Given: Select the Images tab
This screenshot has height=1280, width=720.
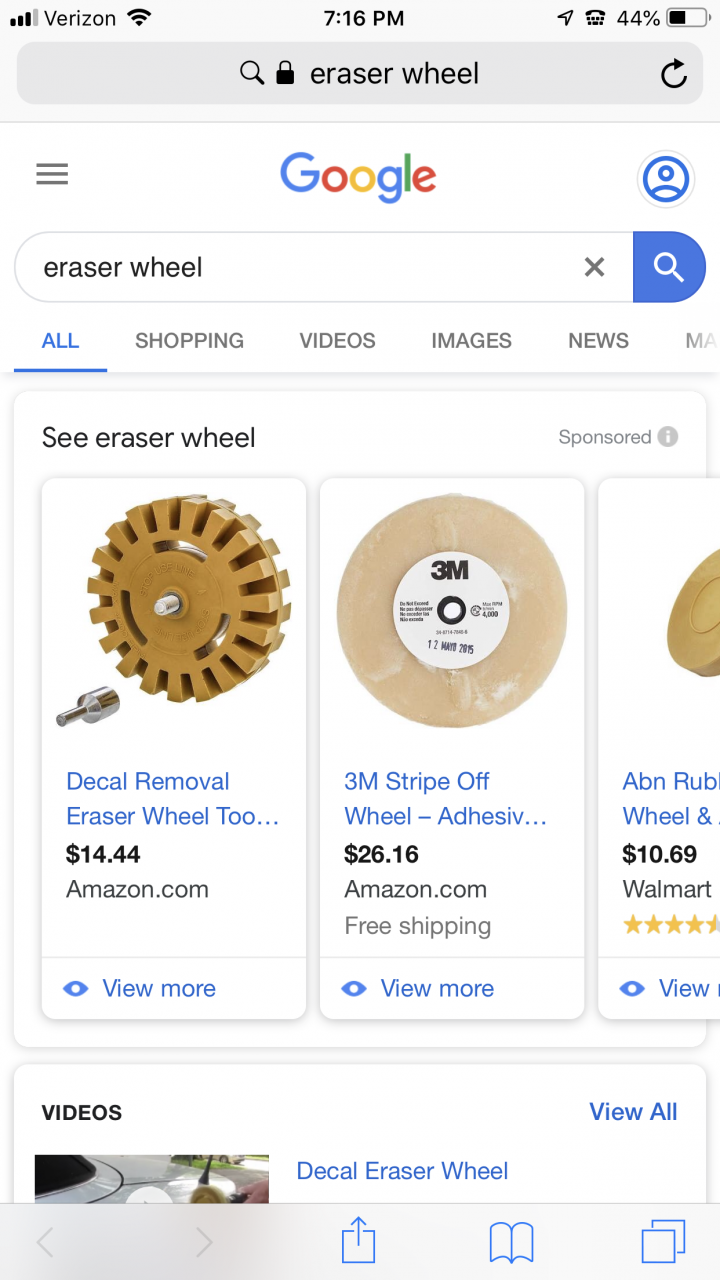Looking at the screenshot, I should [471, 341].
